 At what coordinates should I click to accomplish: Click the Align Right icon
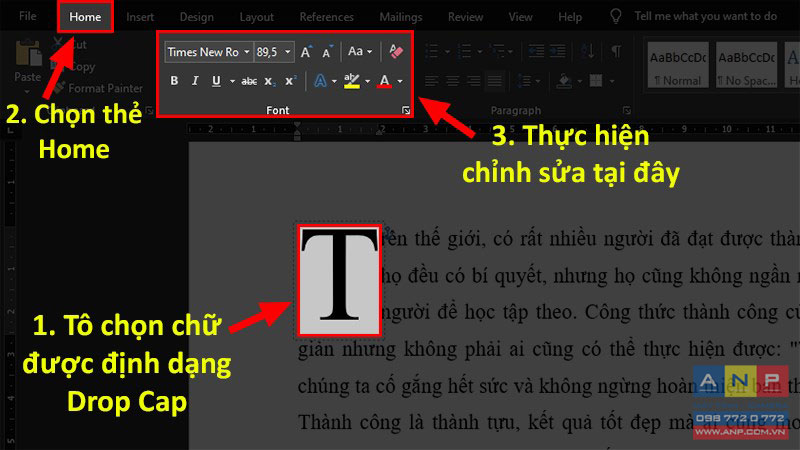[473, 81]
